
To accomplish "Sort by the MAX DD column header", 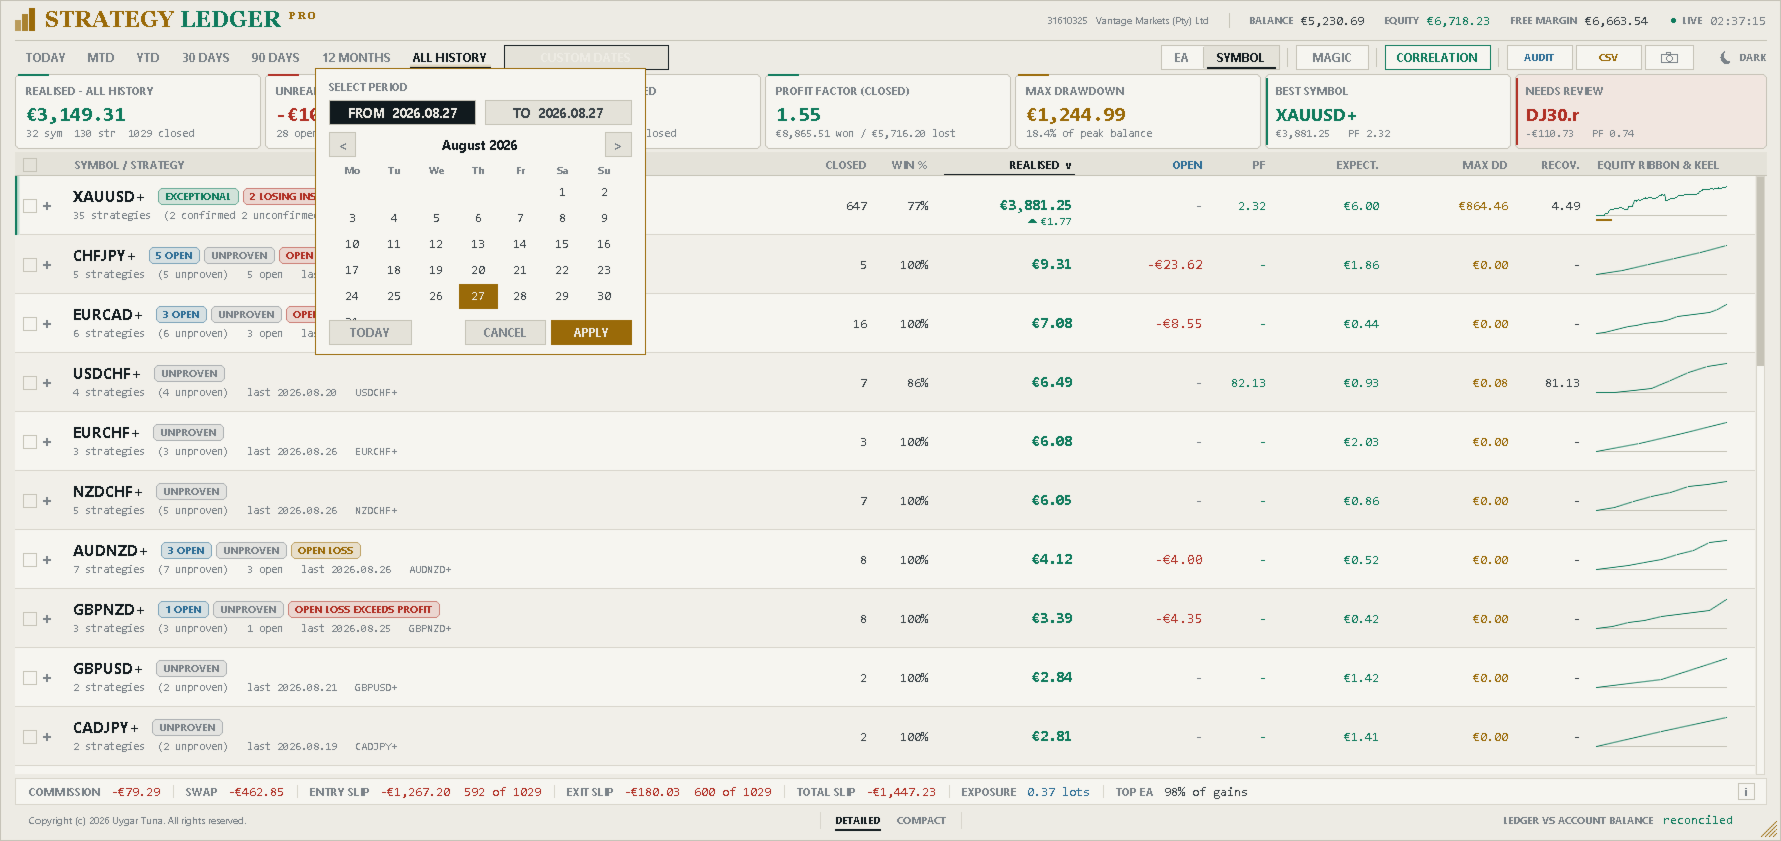I will point(1484,165).
